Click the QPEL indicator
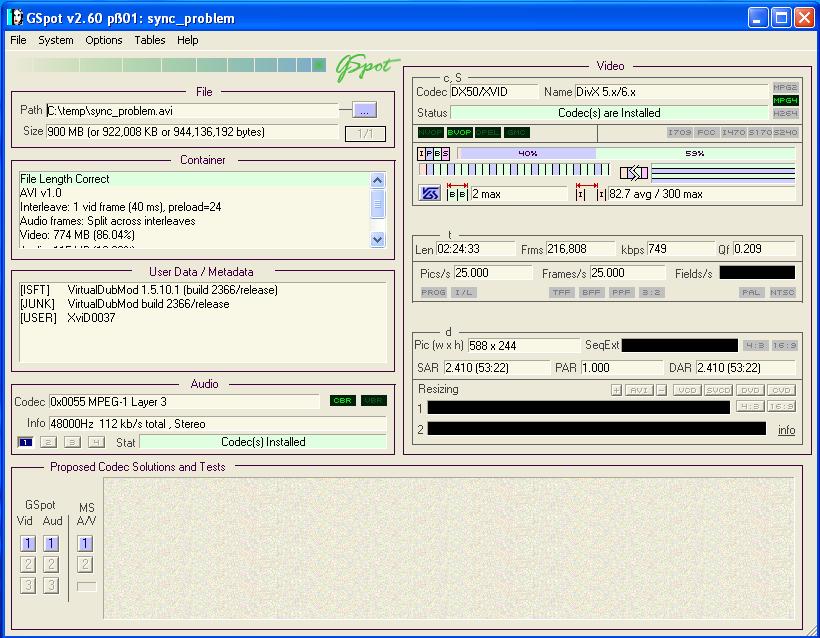Viewport: 820px width, 638px height. (488, 132)
